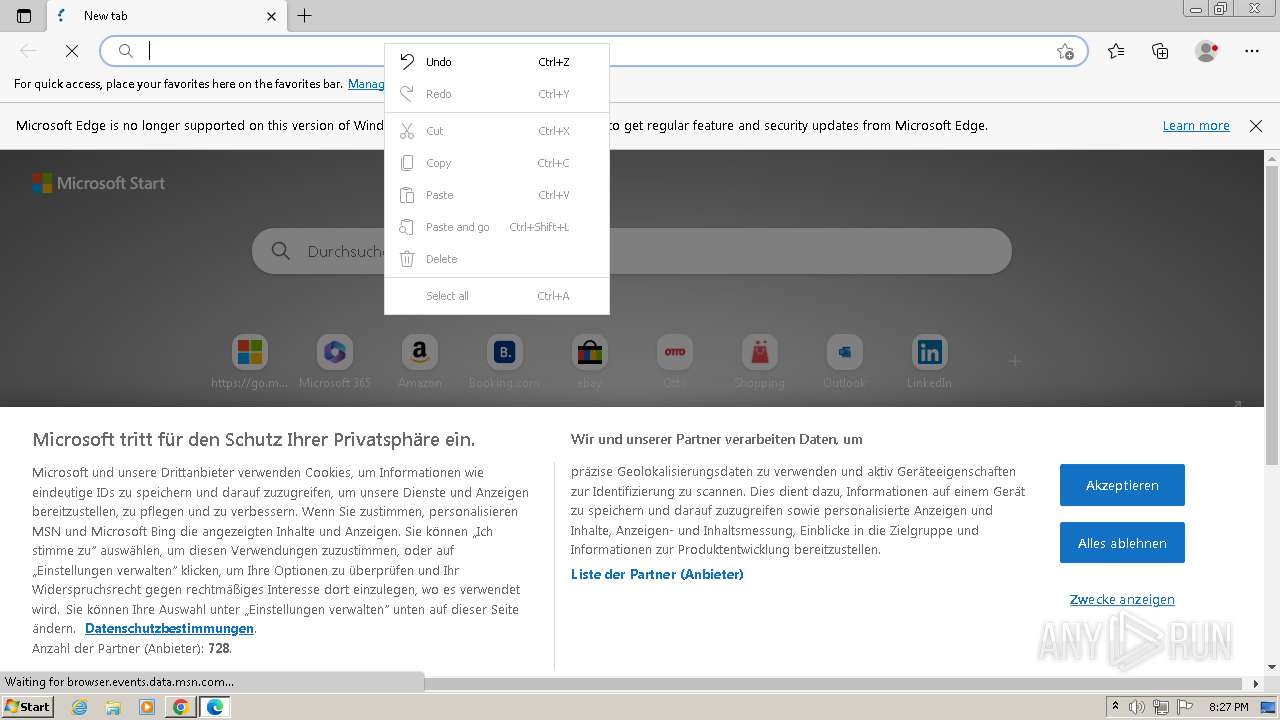The height and width of the screenshot is (720, 1280).
Task: Open the Datenschutzbestimmungen link
Action: [x=169, y=629]
